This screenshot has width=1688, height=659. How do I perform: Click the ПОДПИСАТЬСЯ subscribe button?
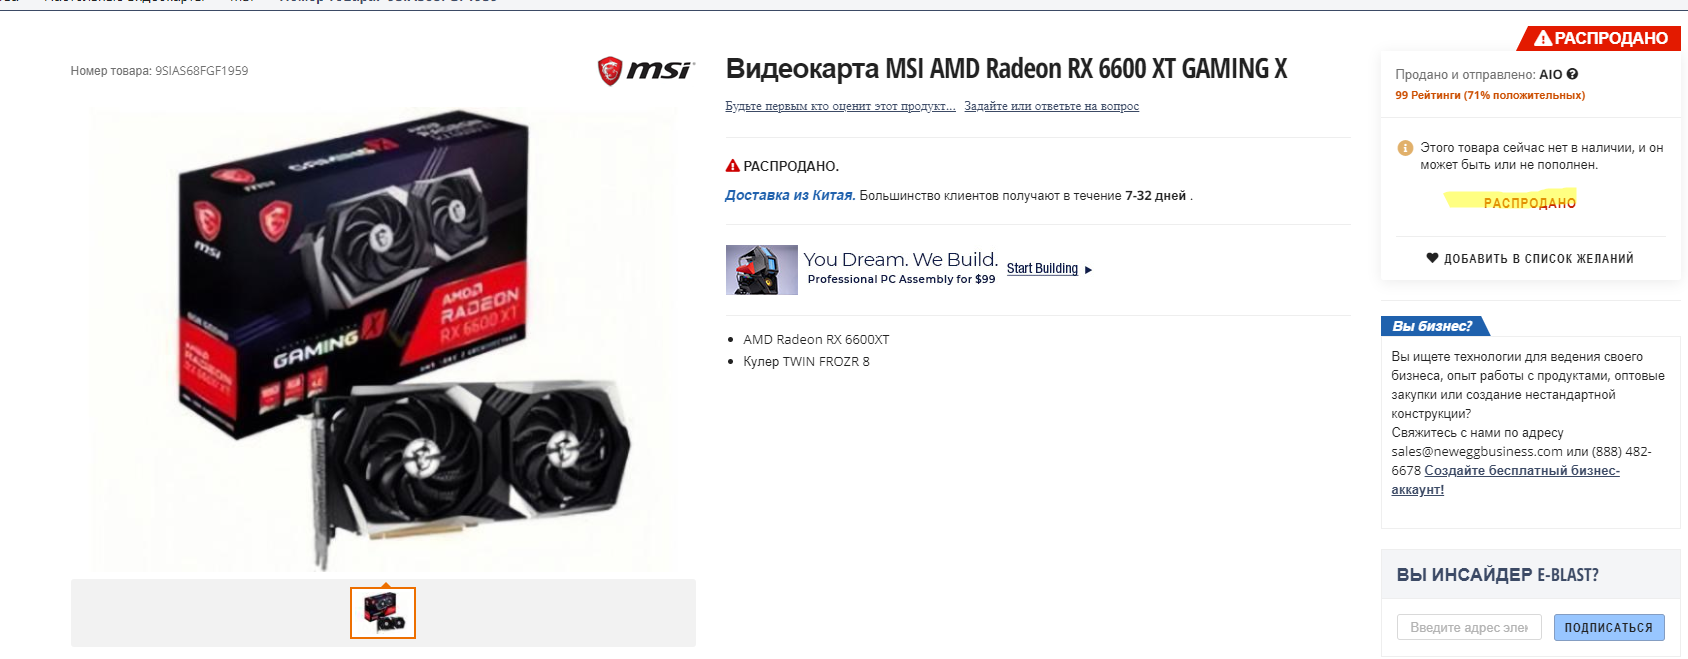[1609, 627]
